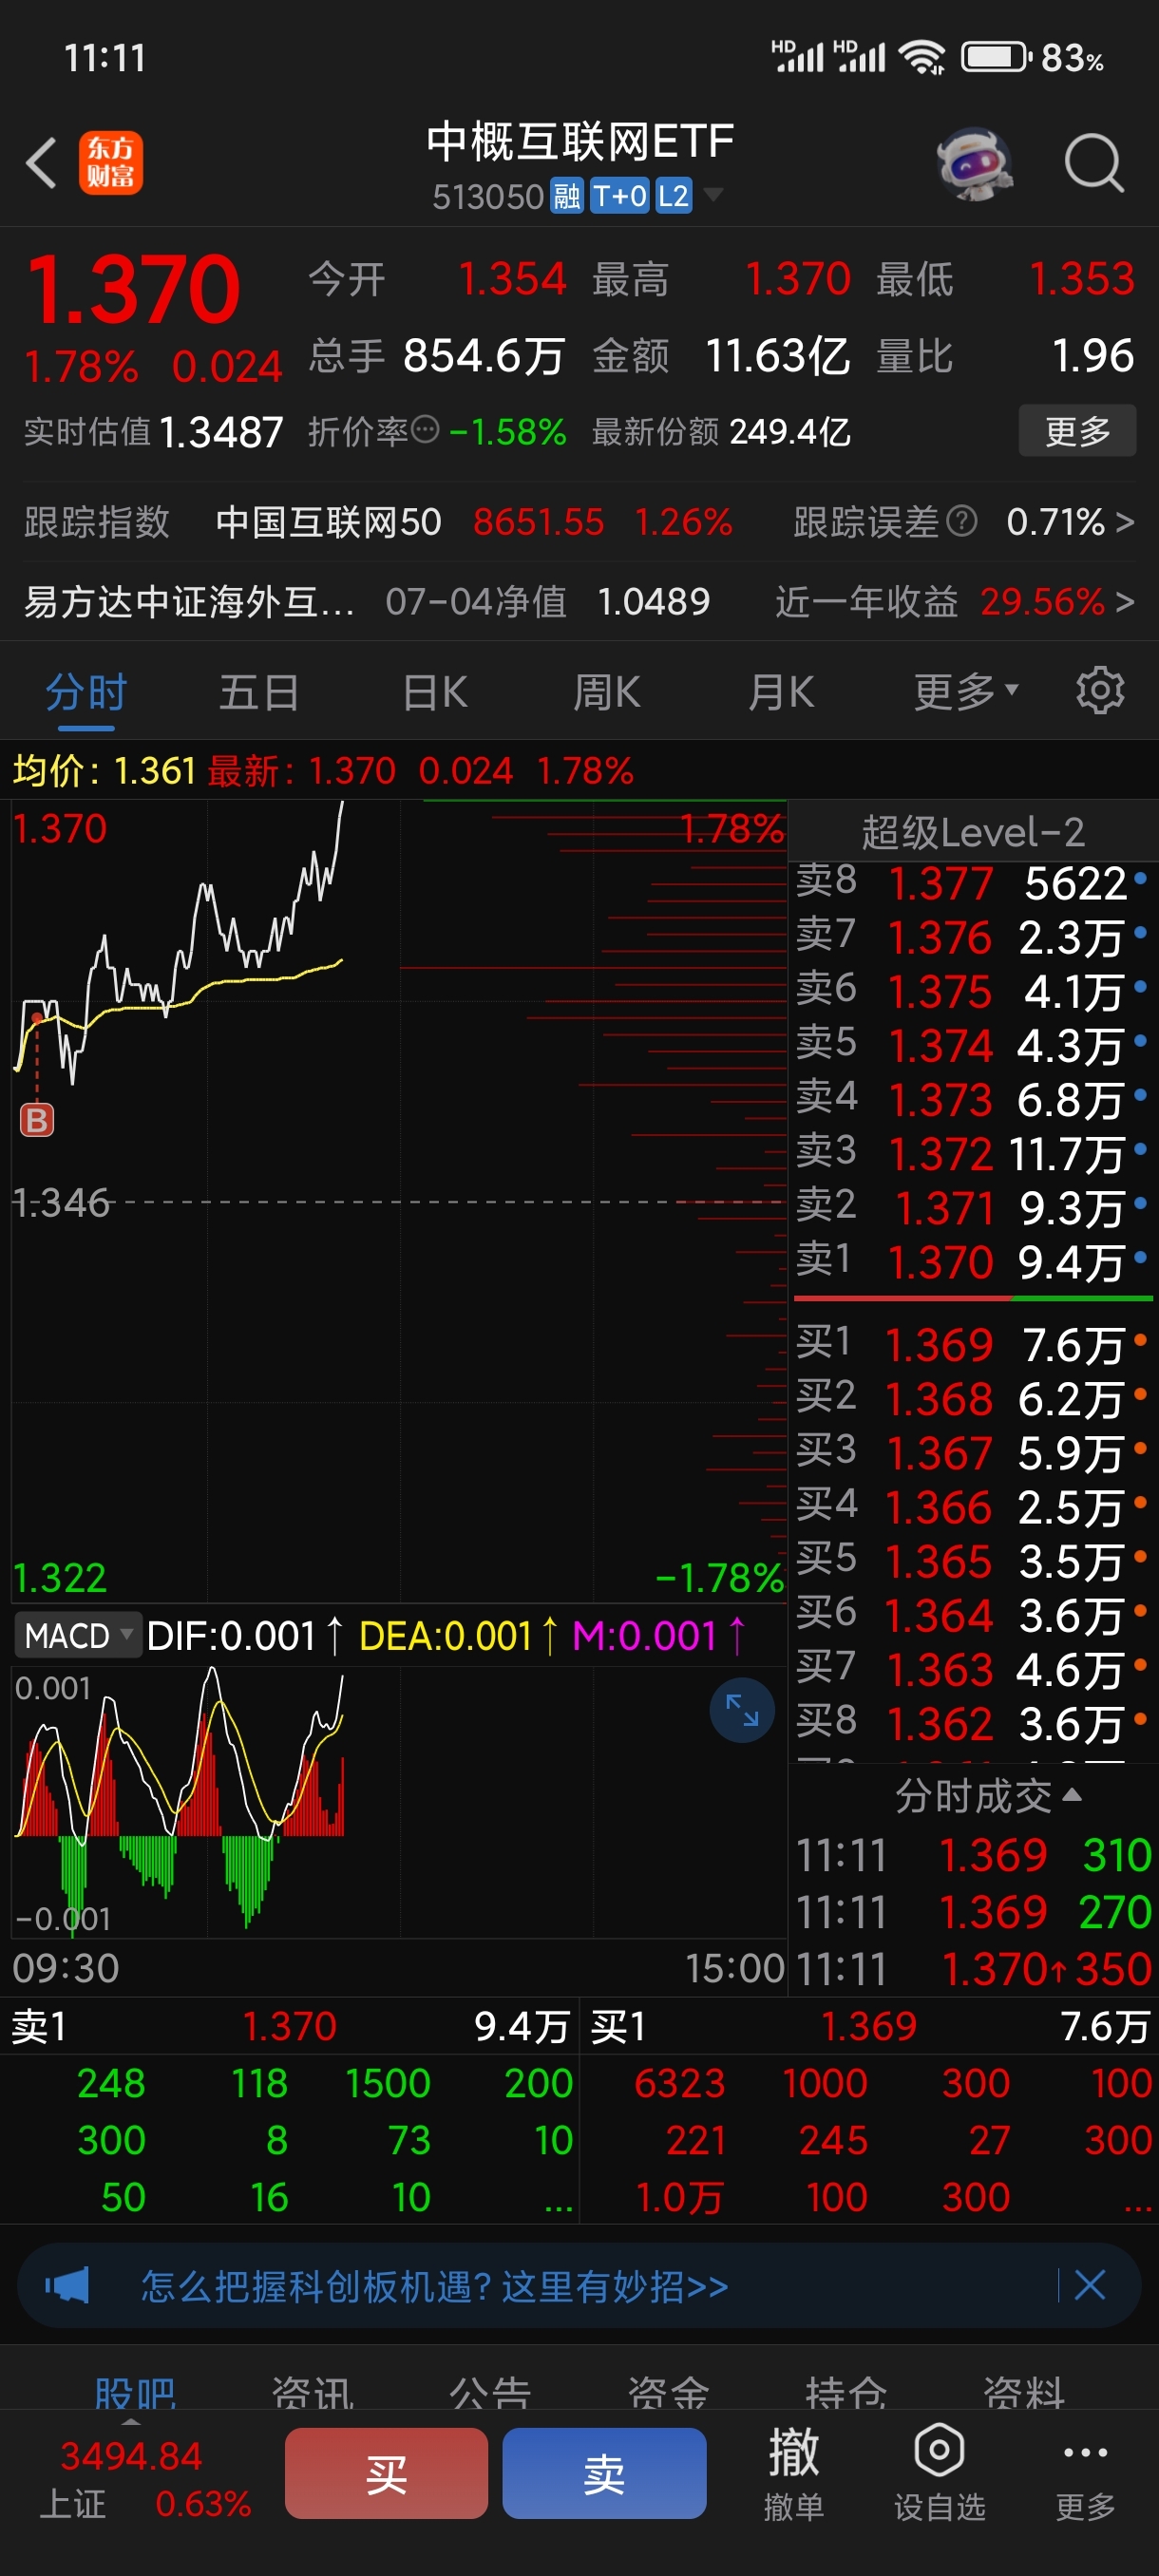
Task: Open the 科创板机遇 promo link
Action: pyautogui.click(x=435, y=2285)
